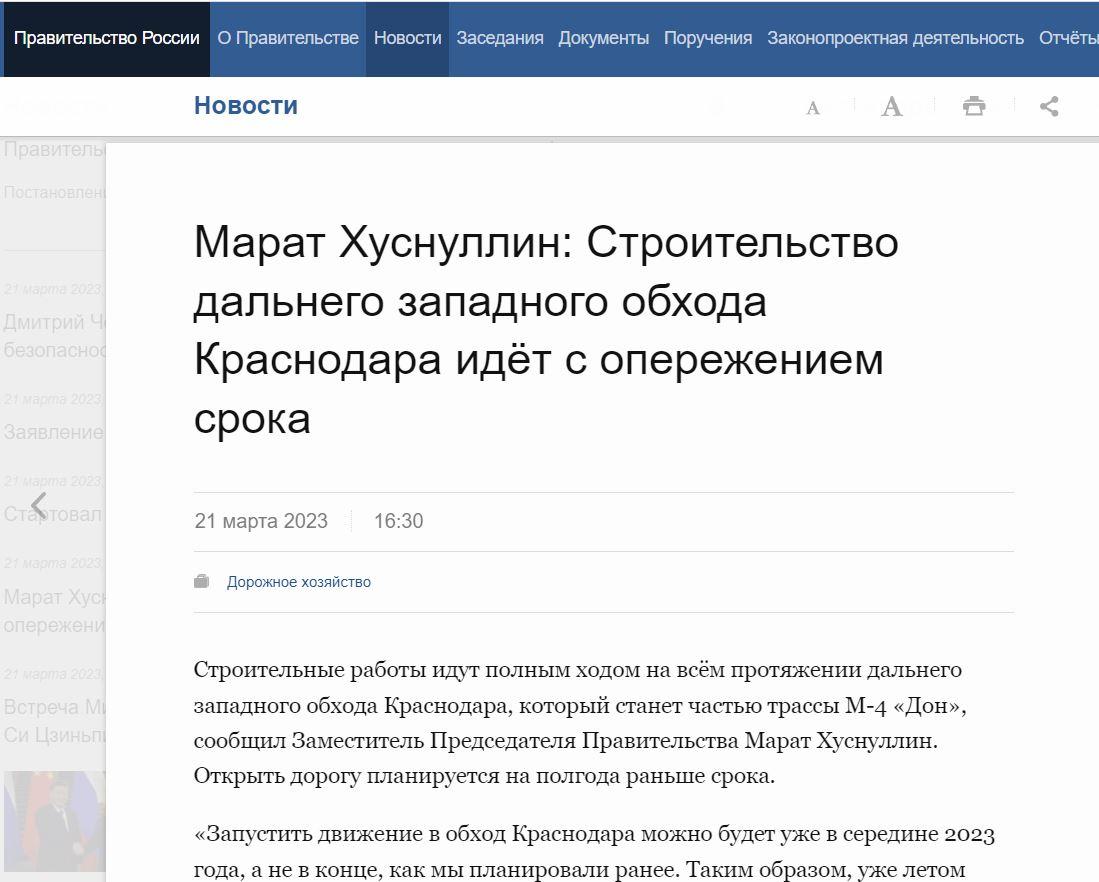Click the blue Новости section heading
The height and width of the screenshot is (882, 1099).
coord(246,105)
